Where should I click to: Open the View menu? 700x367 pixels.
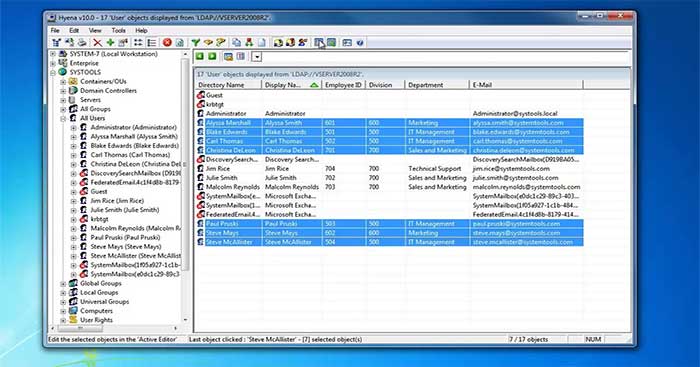(95, 30)
